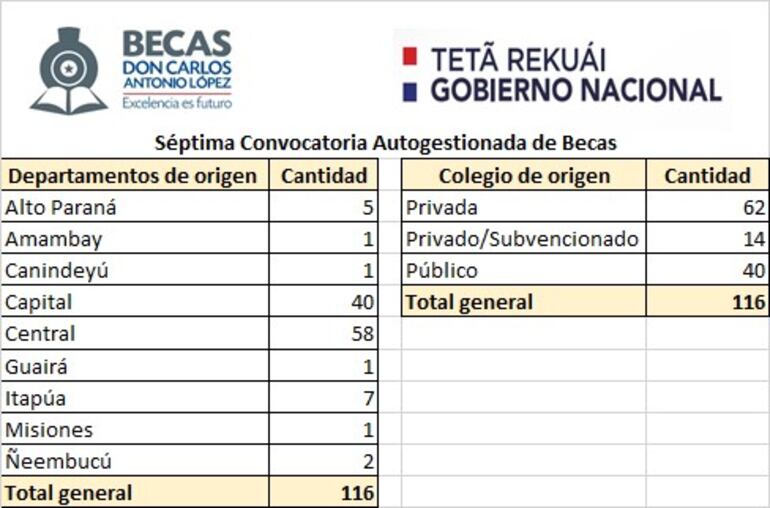Select the Central quantity value 58
Viewport: 770px width, 508px height.
tap(323, 334)
